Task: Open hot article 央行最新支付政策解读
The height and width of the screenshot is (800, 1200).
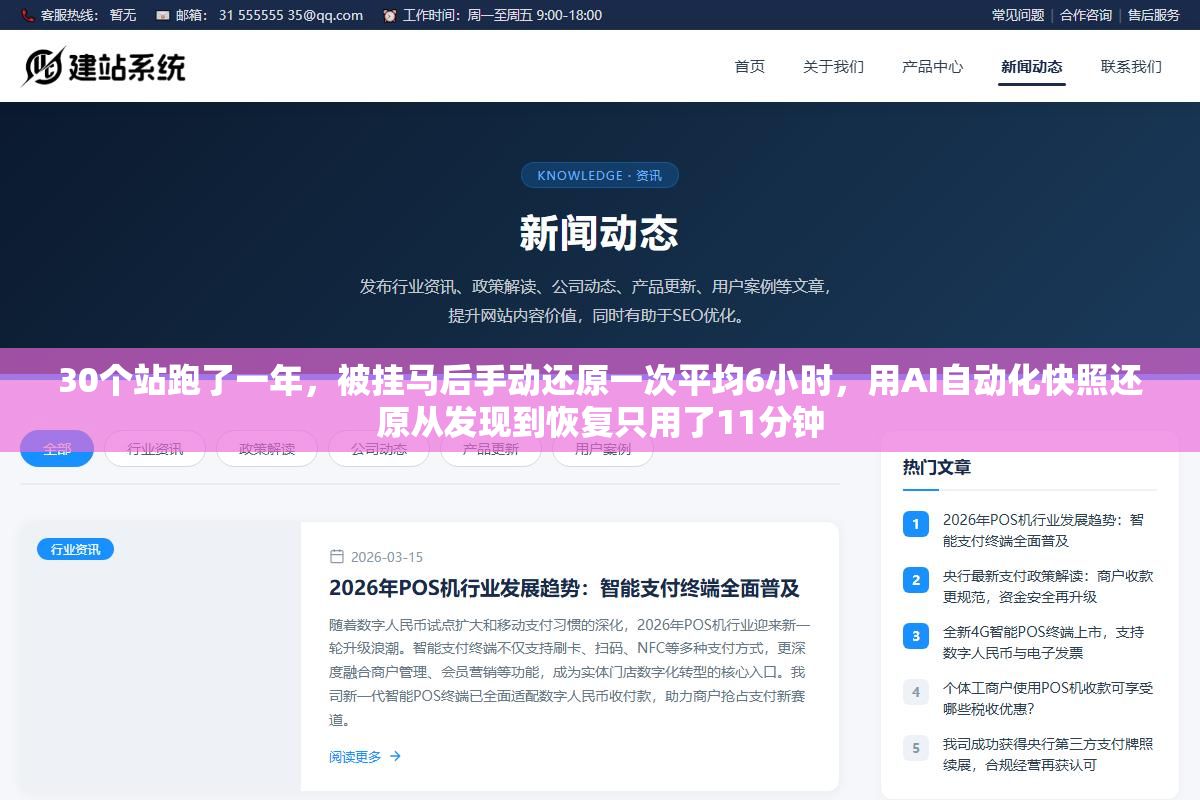Action: (1048, 586)
